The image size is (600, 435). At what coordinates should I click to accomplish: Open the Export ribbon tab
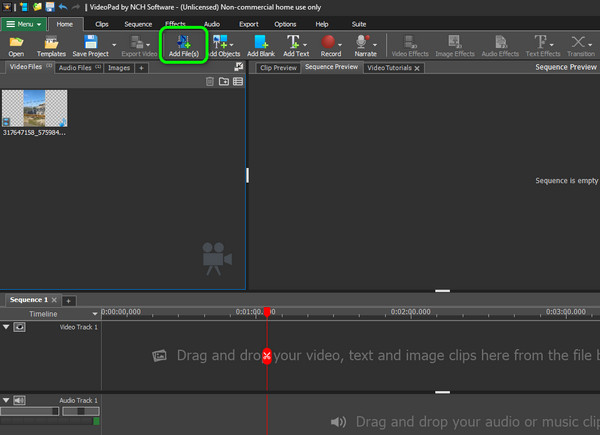pyautogui.click(x=249, y=24)
